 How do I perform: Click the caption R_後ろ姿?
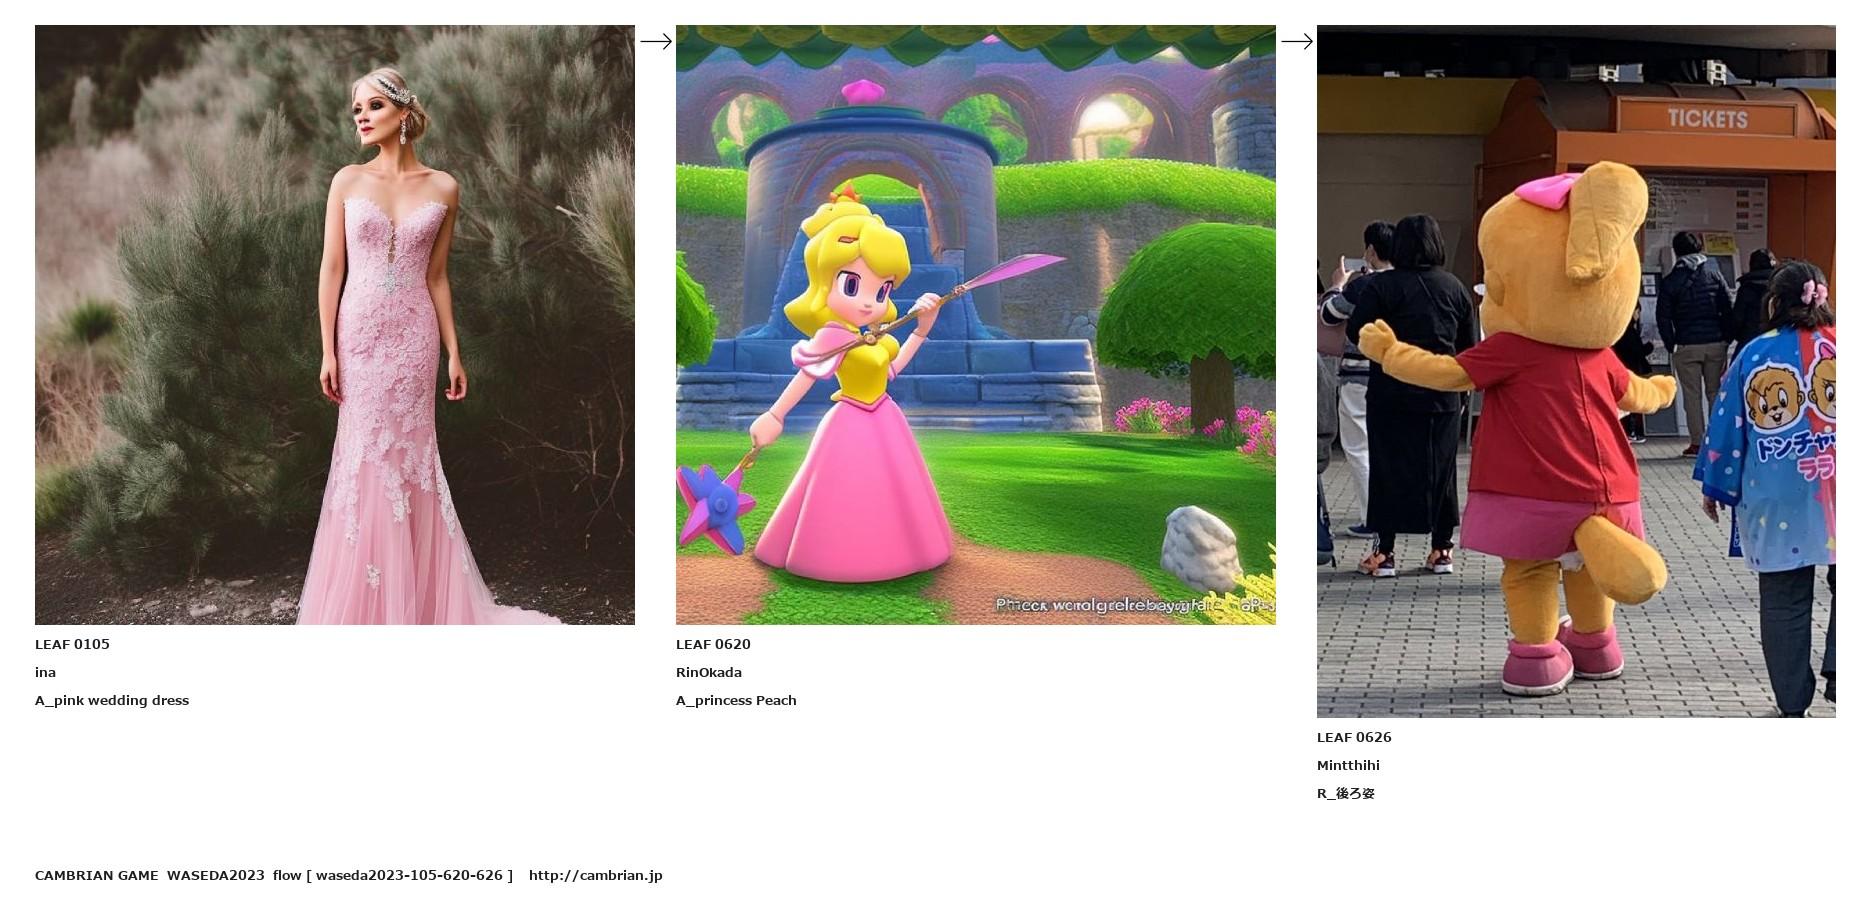(1346, 793)
